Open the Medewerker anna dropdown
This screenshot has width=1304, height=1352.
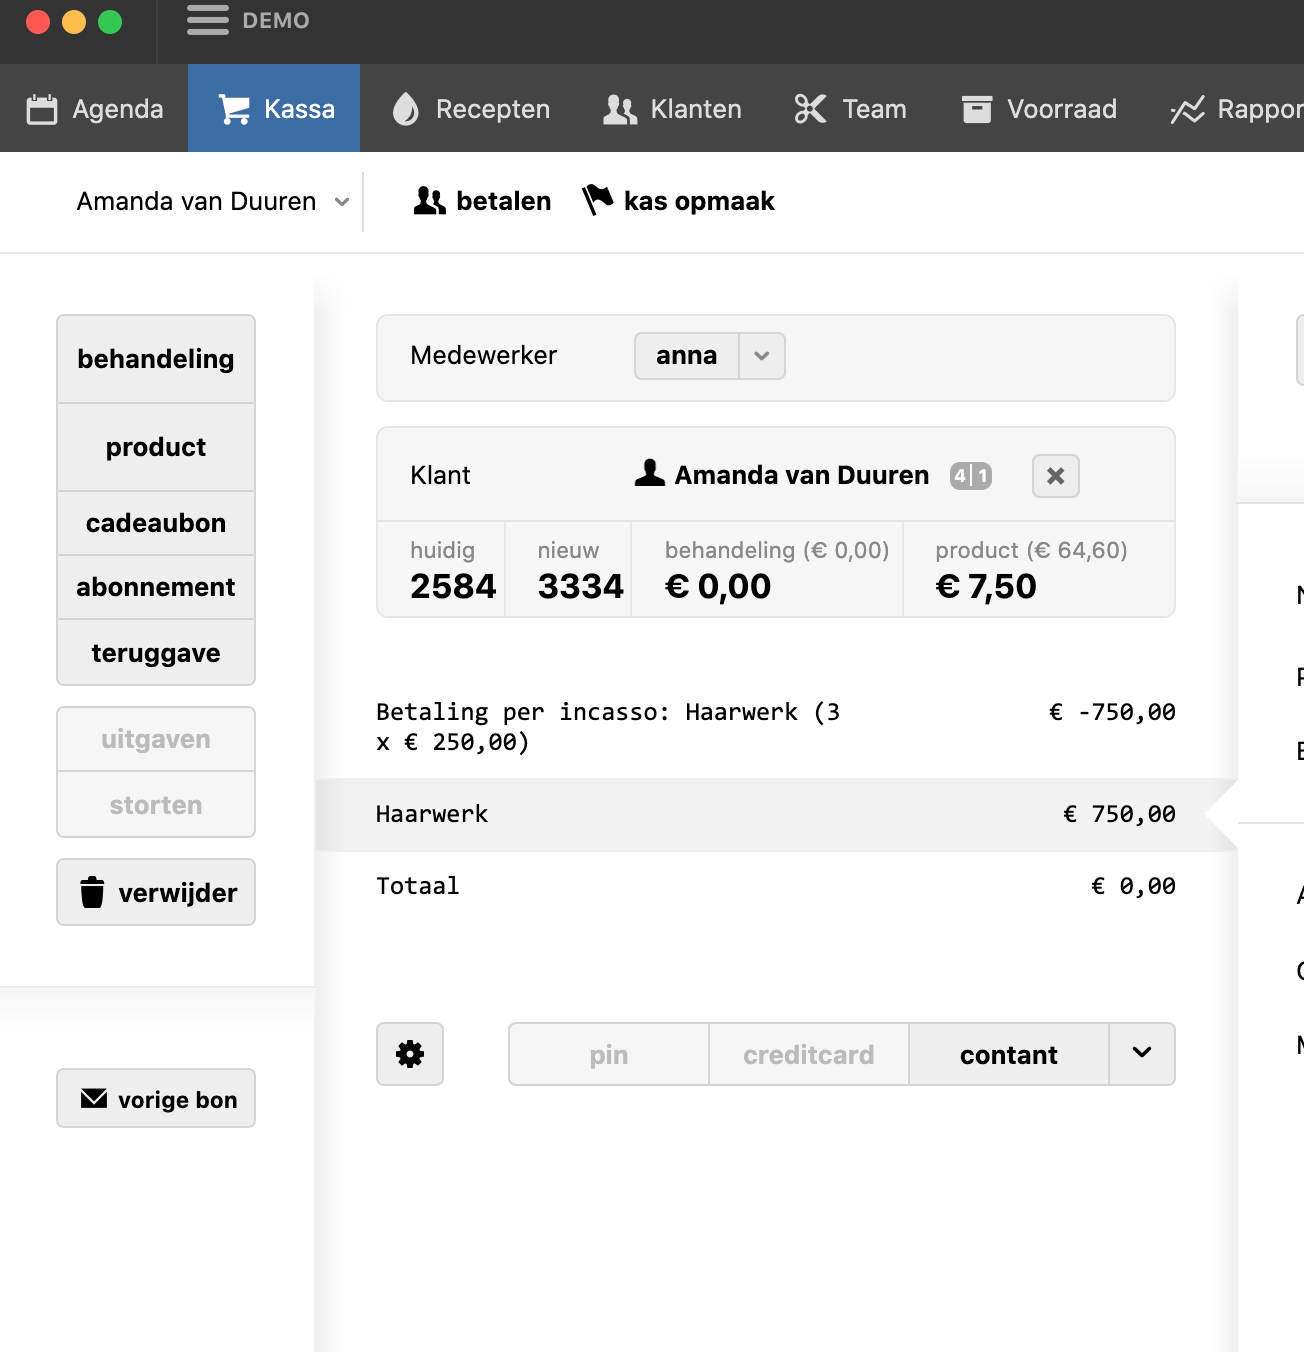[761, 356]
